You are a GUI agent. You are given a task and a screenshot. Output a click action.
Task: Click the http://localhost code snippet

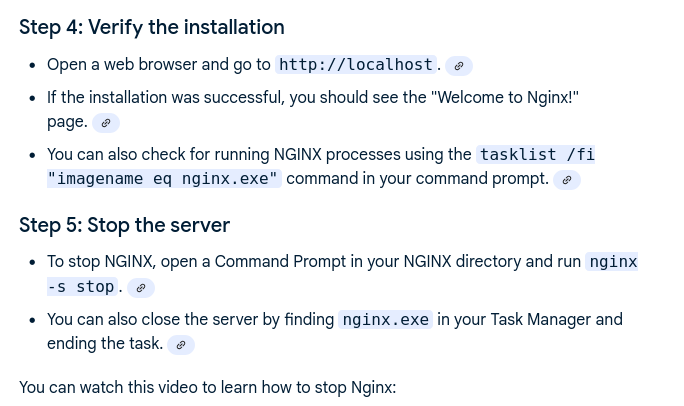[356, 65]
